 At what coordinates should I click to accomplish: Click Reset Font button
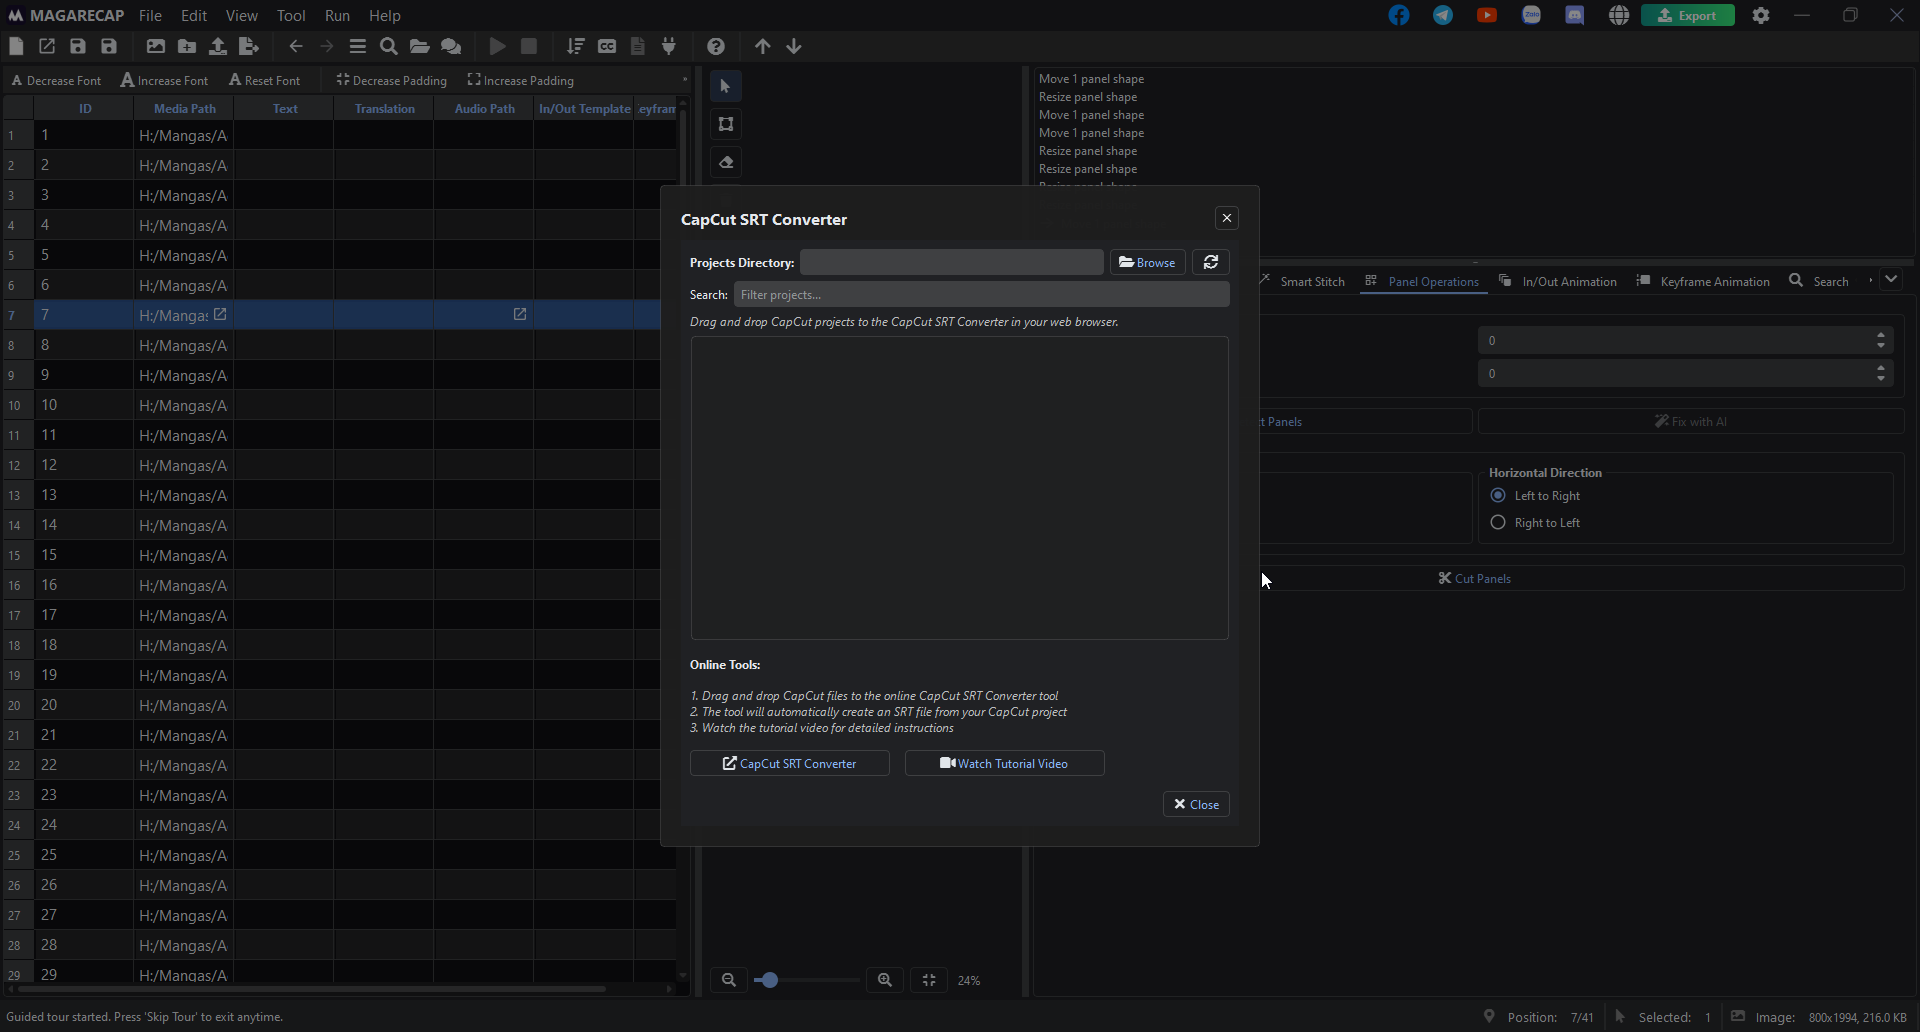pyautogui.click(x=264, y=80)
